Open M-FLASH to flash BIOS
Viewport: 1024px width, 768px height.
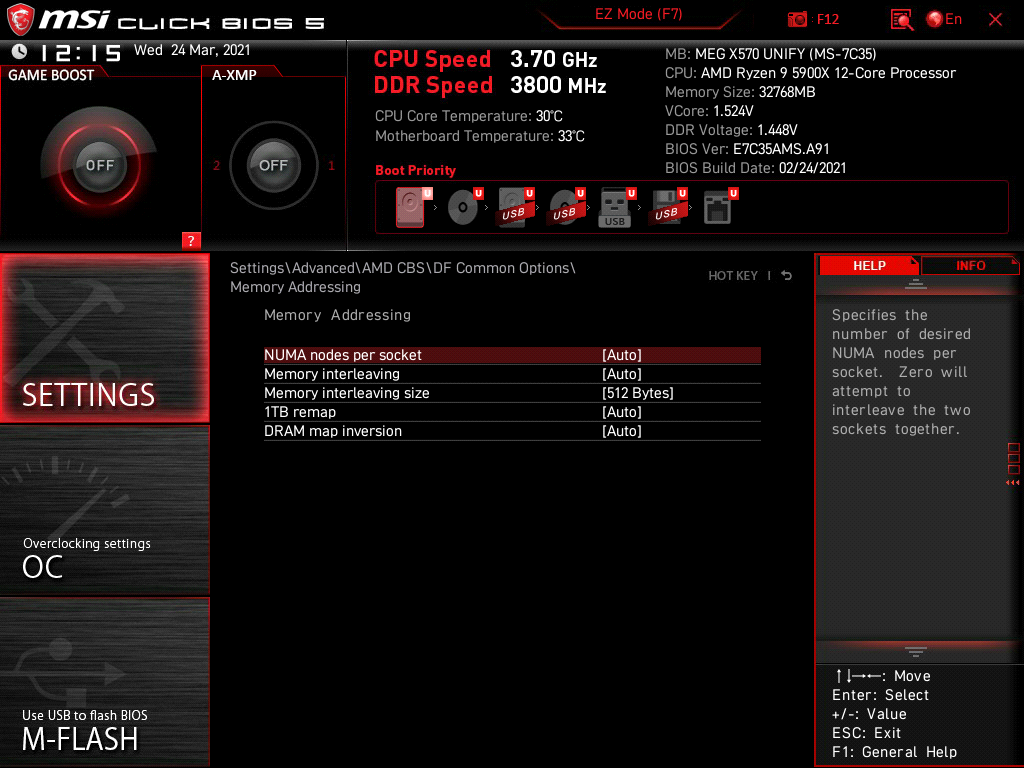[x=105, y=682]
